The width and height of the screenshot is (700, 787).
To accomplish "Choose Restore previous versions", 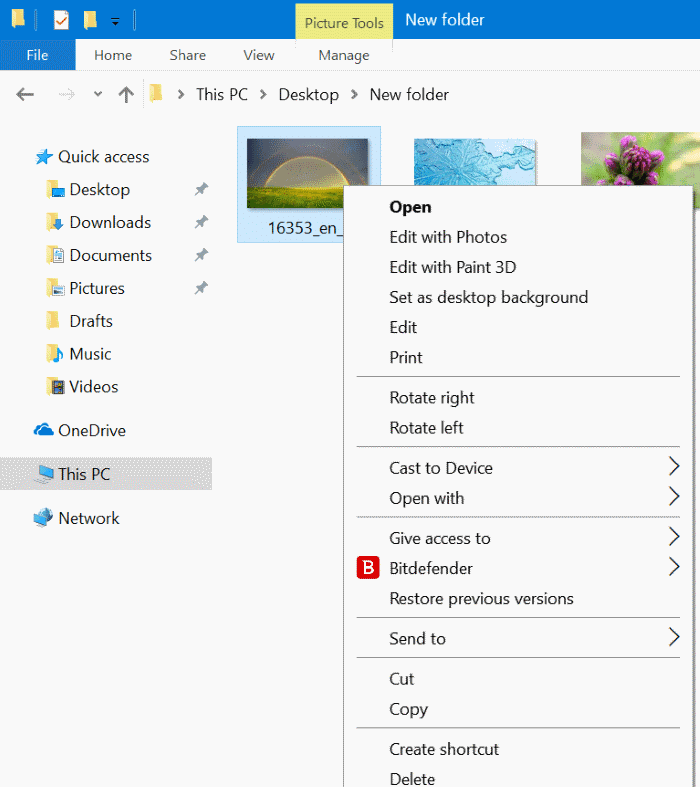I will coord(481,598).
